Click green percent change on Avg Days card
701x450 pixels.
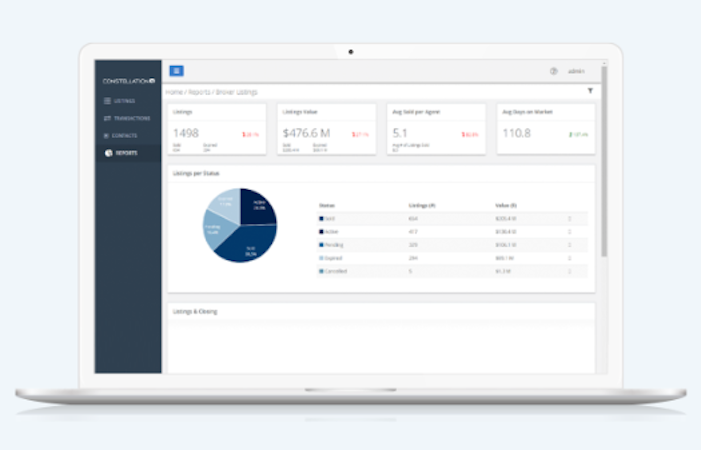point(579,135)
